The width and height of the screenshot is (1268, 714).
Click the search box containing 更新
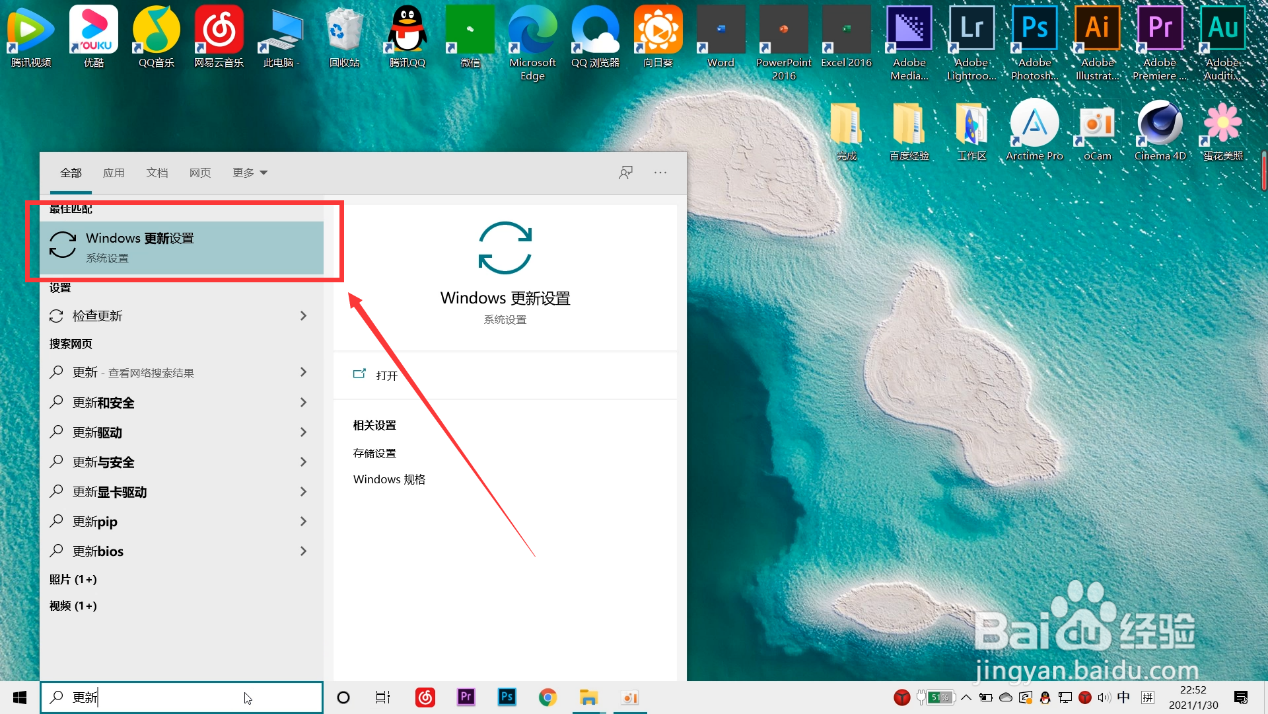[182, 697]
